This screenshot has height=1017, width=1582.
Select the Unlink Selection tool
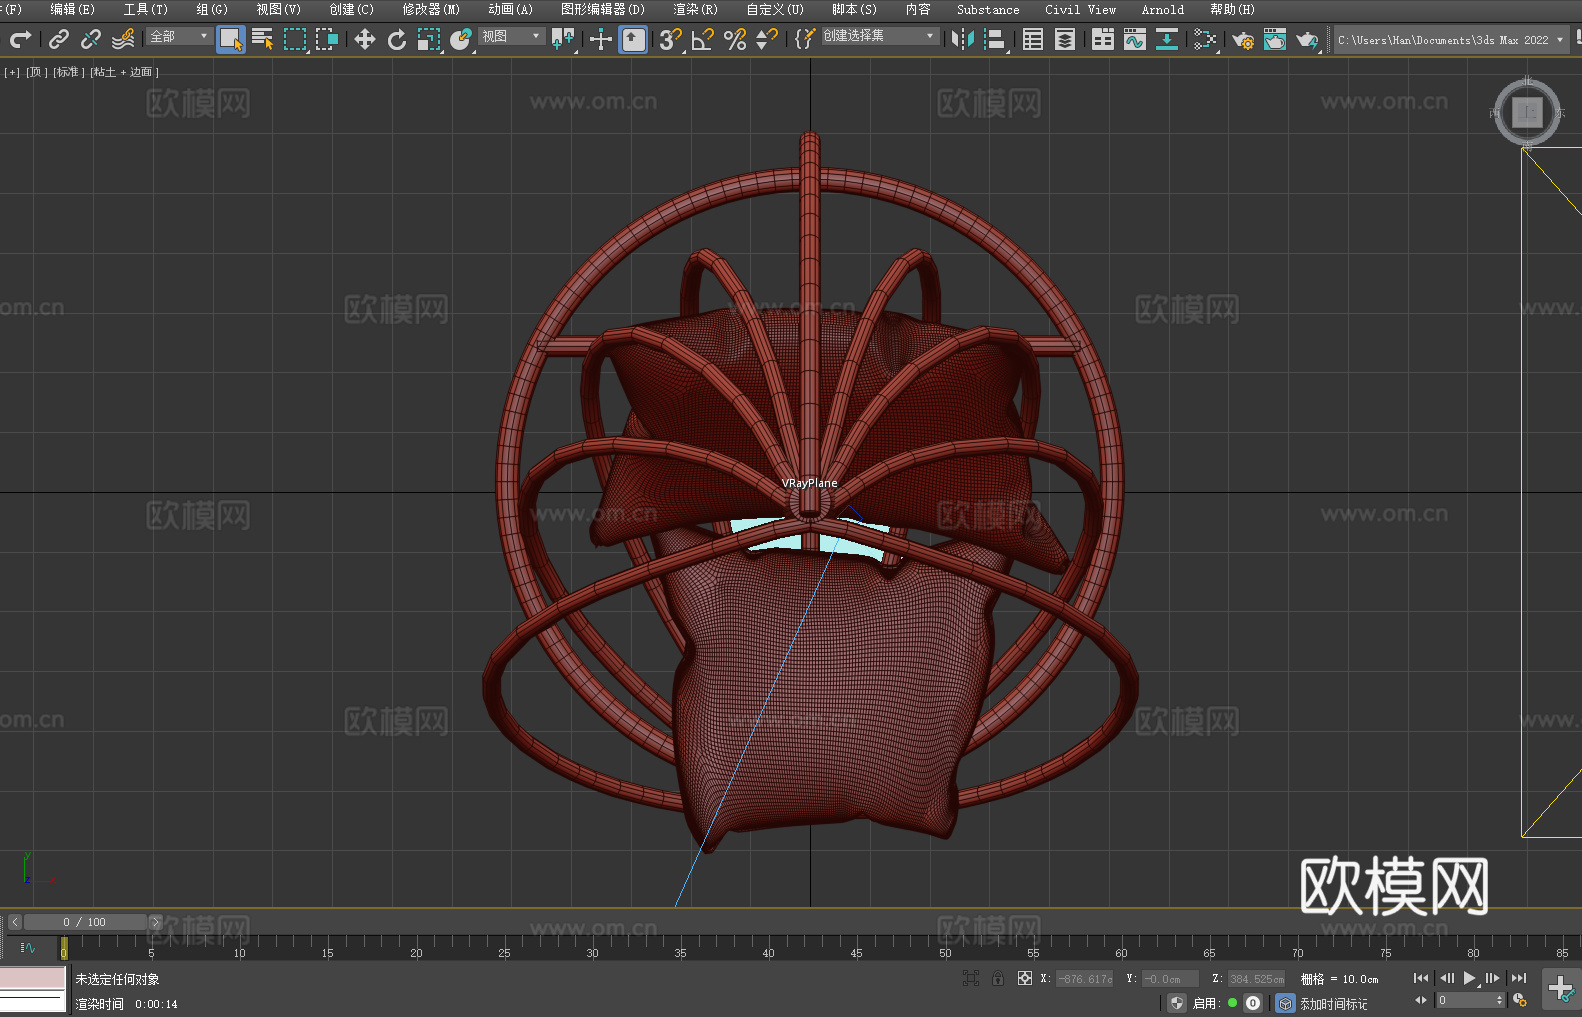(x=91, y=39)
